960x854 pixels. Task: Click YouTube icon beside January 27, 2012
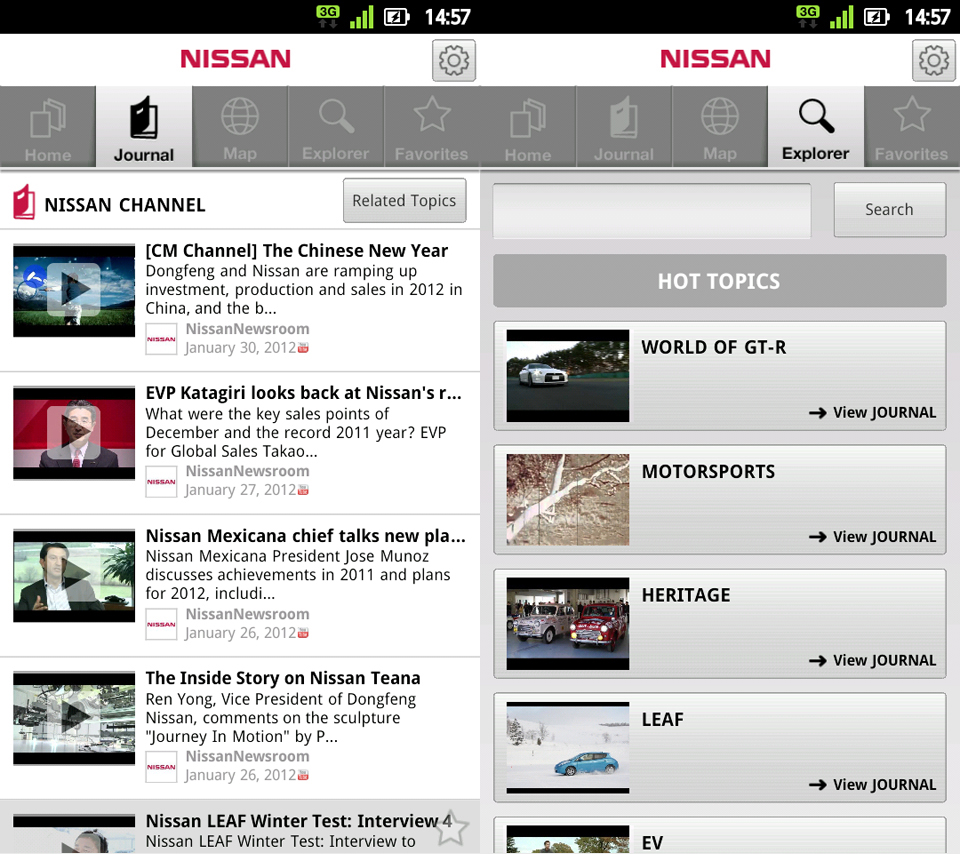click(x=303, y=490)
